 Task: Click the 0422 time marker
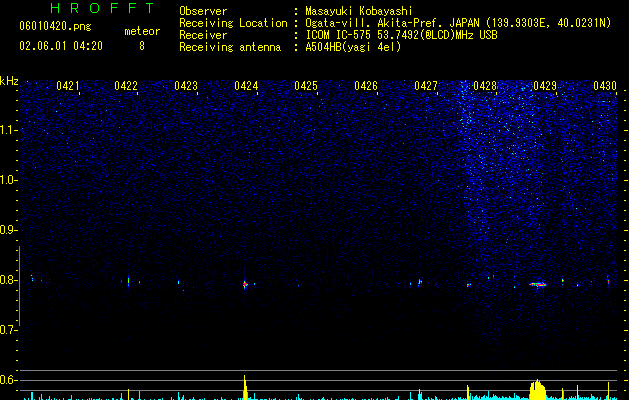[x=126, y=86]
